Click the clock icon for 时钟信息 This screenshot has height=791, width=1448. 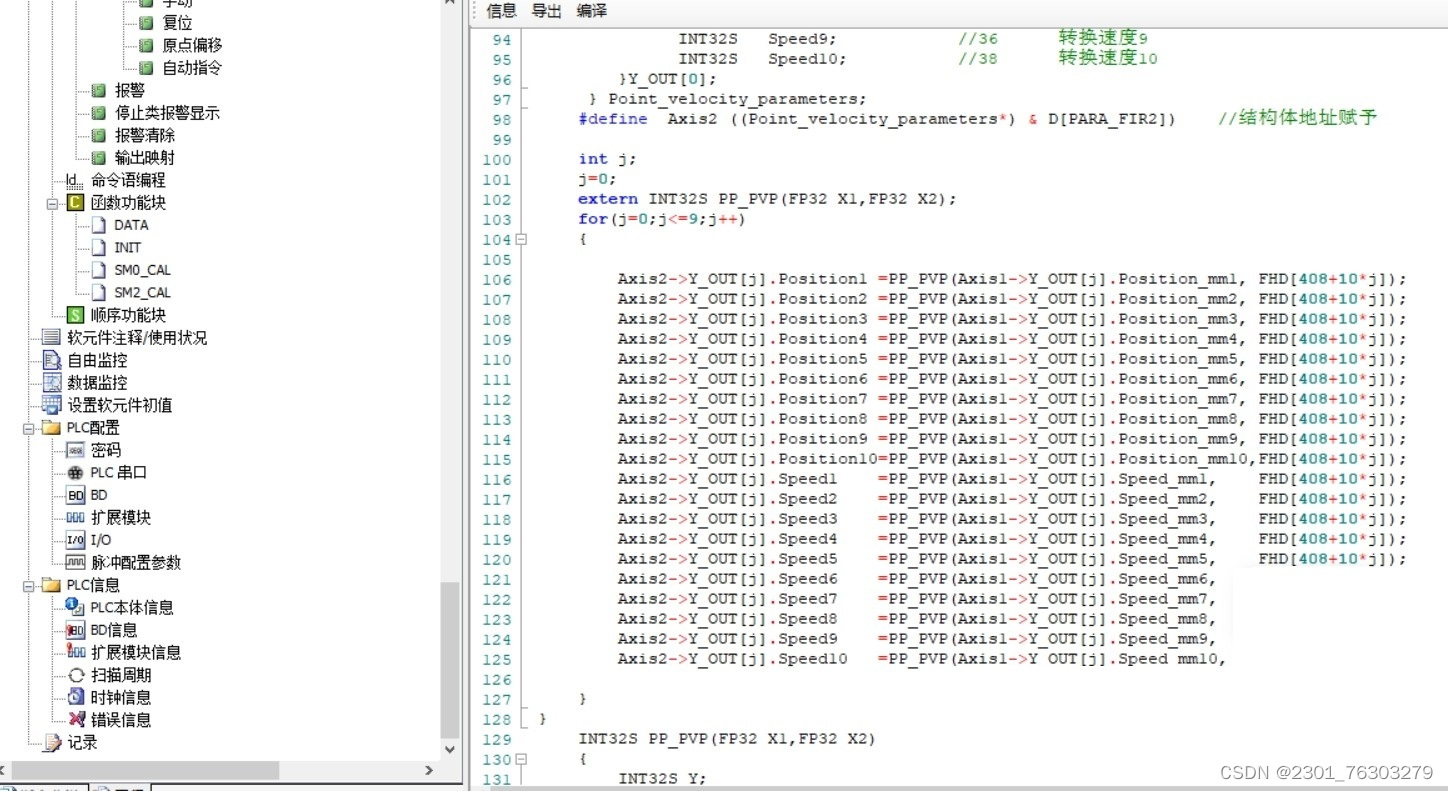[x=76, y=697]
